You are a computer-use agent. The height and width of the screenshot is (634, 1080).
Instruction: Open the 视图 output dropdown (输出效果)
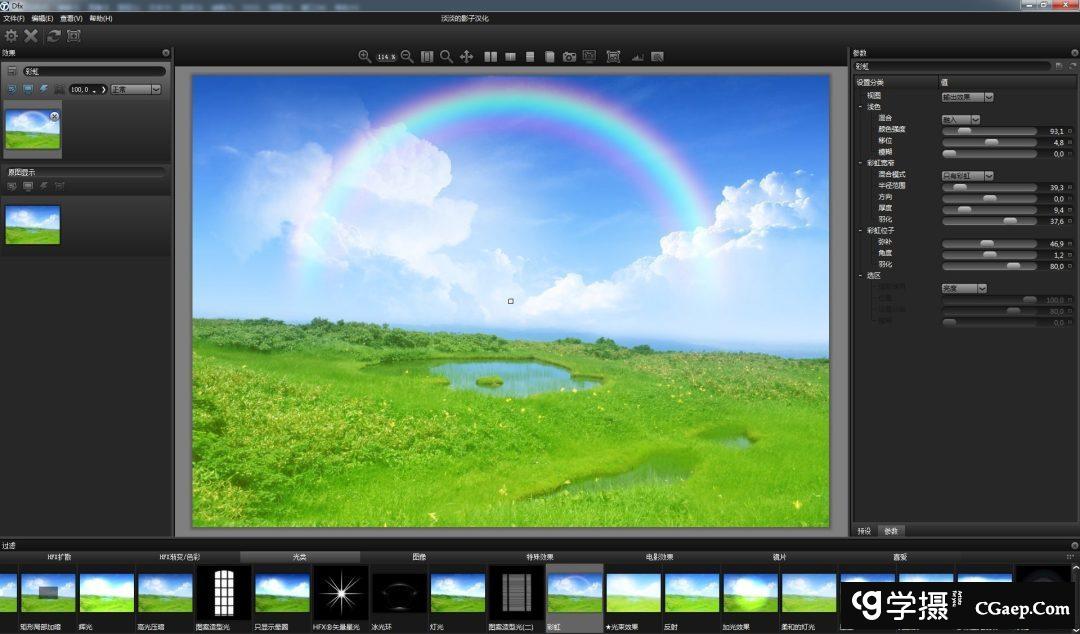(x=967, y=97)
